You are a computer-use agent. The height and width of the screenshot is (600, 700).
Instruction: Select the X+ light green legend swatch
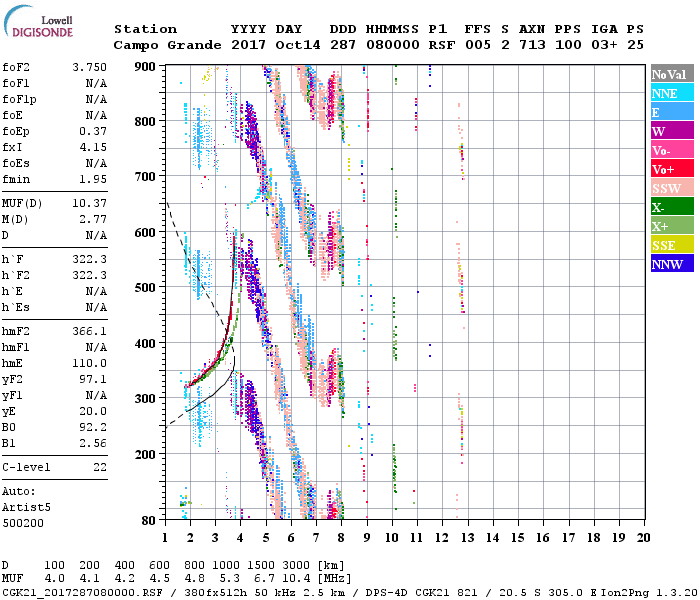(x=672, y=226)
